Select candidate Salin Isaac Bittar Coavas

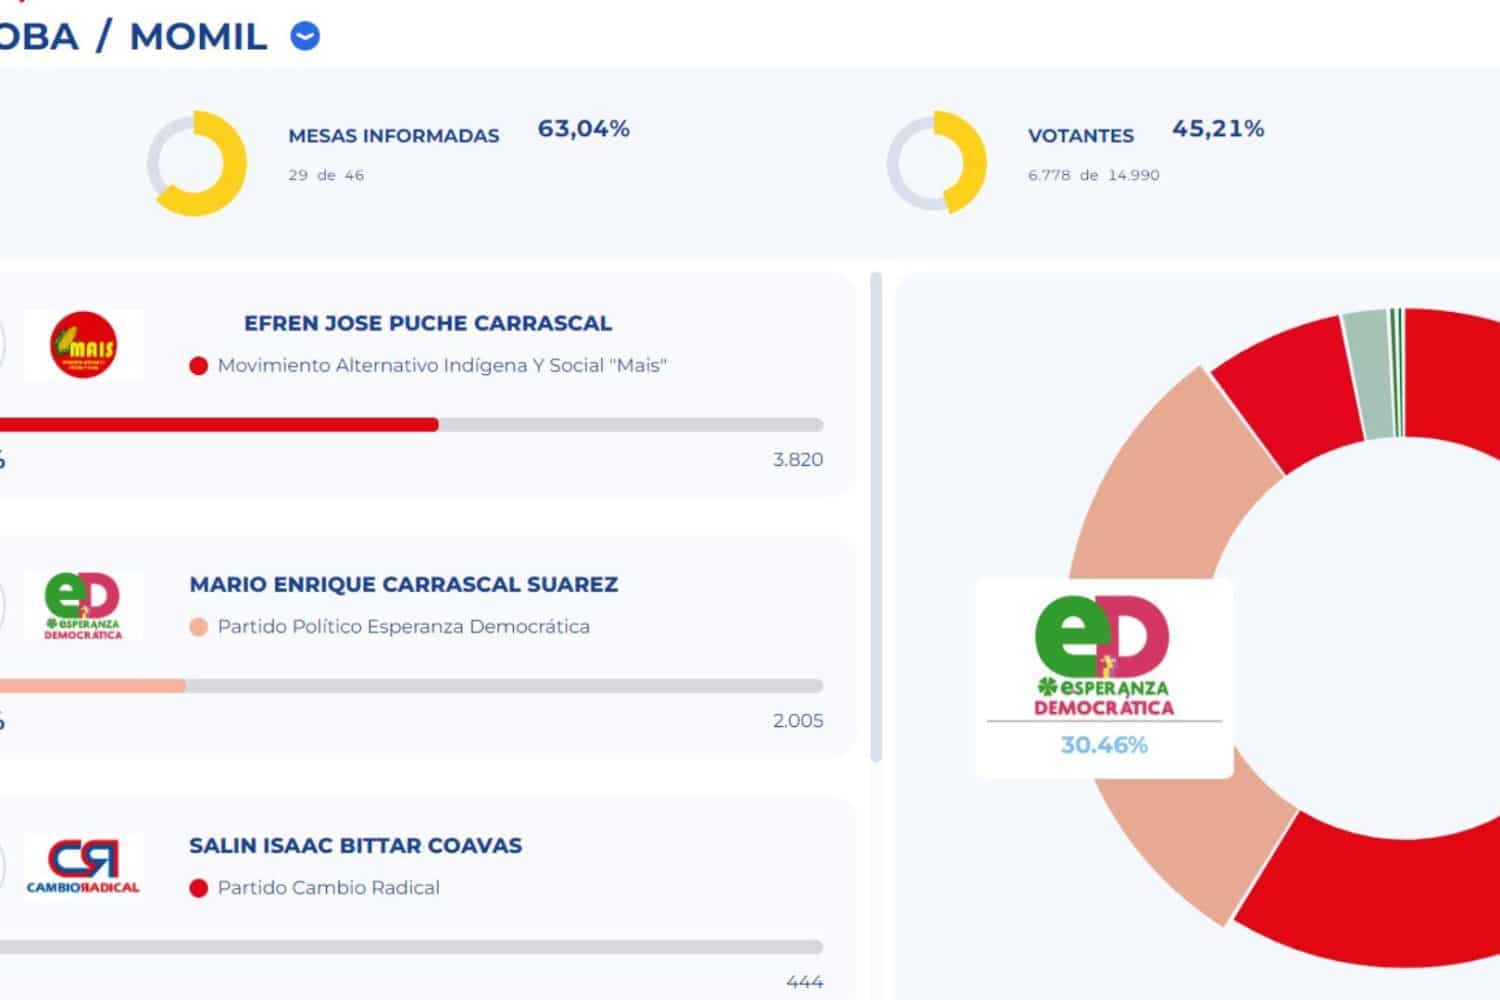(x=356, y=845)
